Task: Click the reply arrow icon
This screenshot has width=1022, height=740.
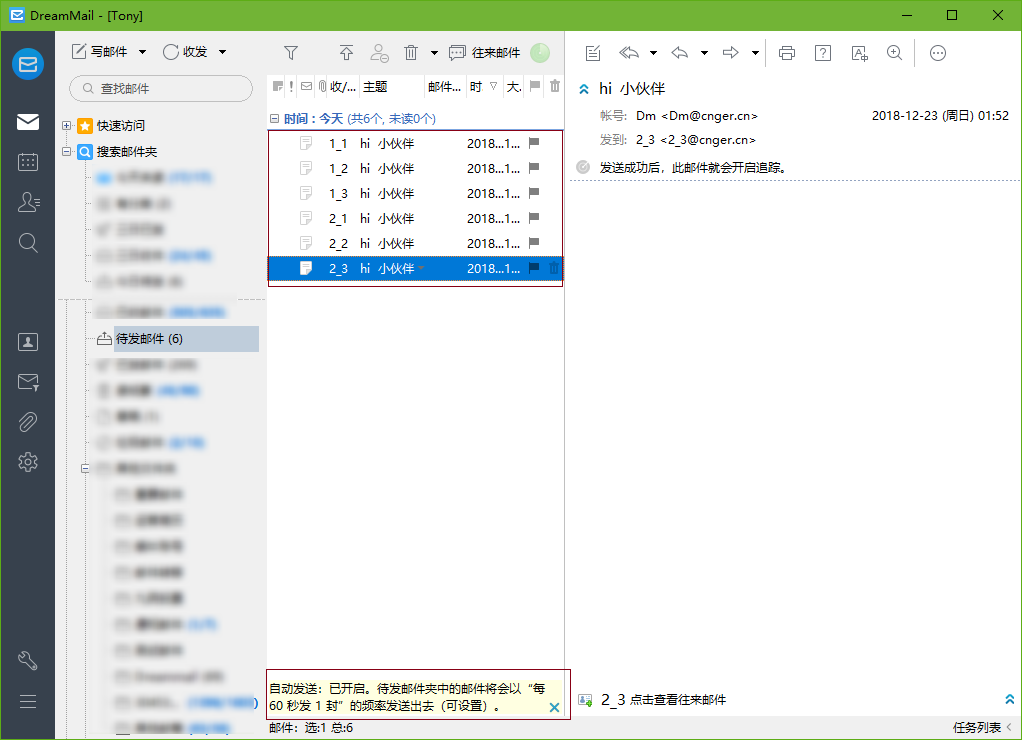Action: click(x=680, y=53)
